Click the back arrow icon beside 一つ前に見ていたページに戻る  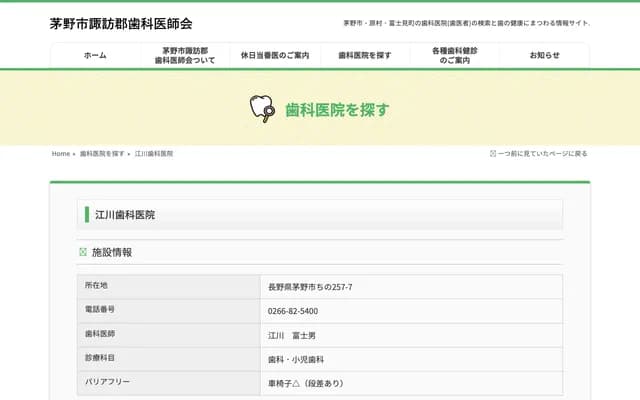[x=493, y=153]
